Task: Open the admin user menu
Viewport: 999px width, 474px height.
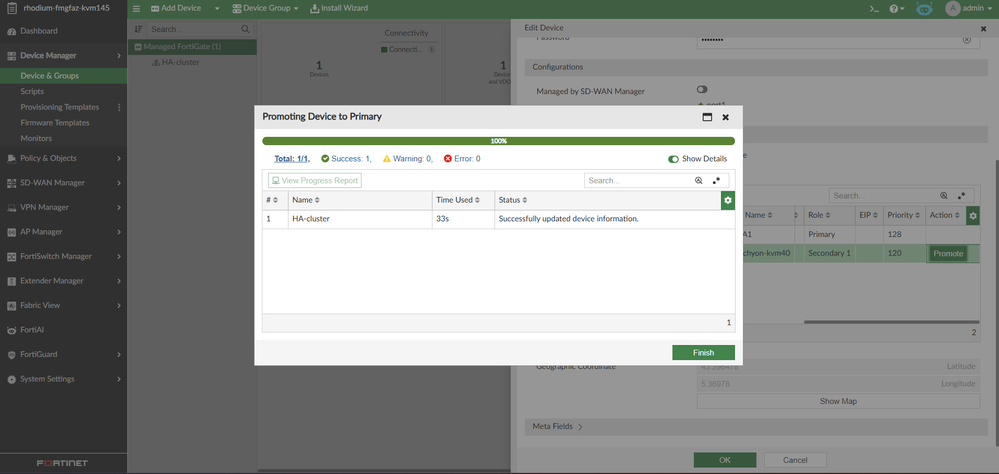Action: pos(968,8)
